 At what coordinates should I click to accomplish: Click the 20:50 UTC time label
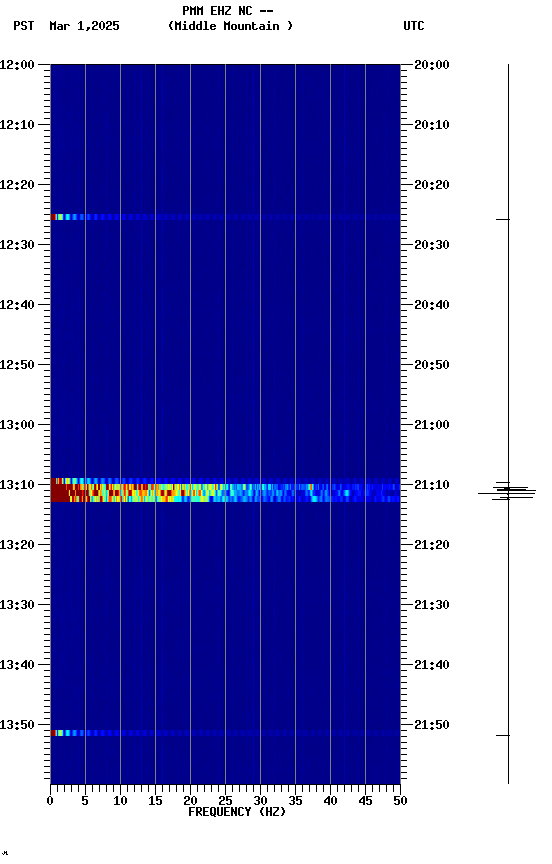(432, 365)
